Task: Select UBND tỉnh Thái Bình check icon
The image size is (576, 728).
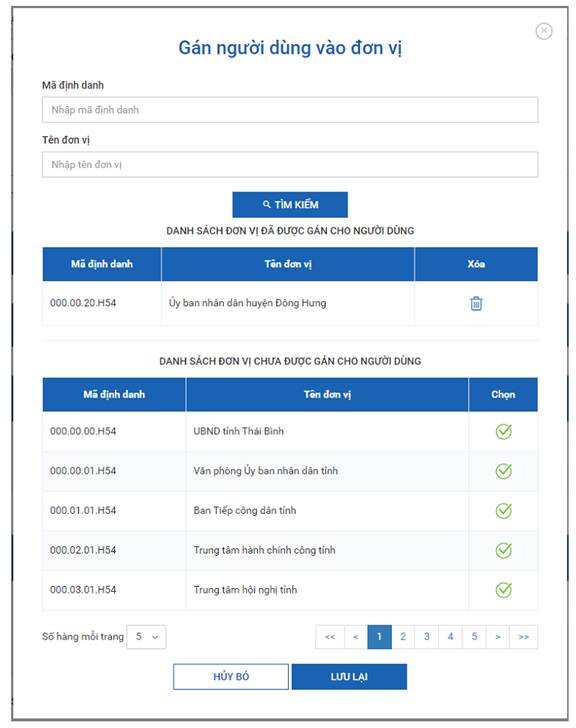Action: tap(503, 431)
